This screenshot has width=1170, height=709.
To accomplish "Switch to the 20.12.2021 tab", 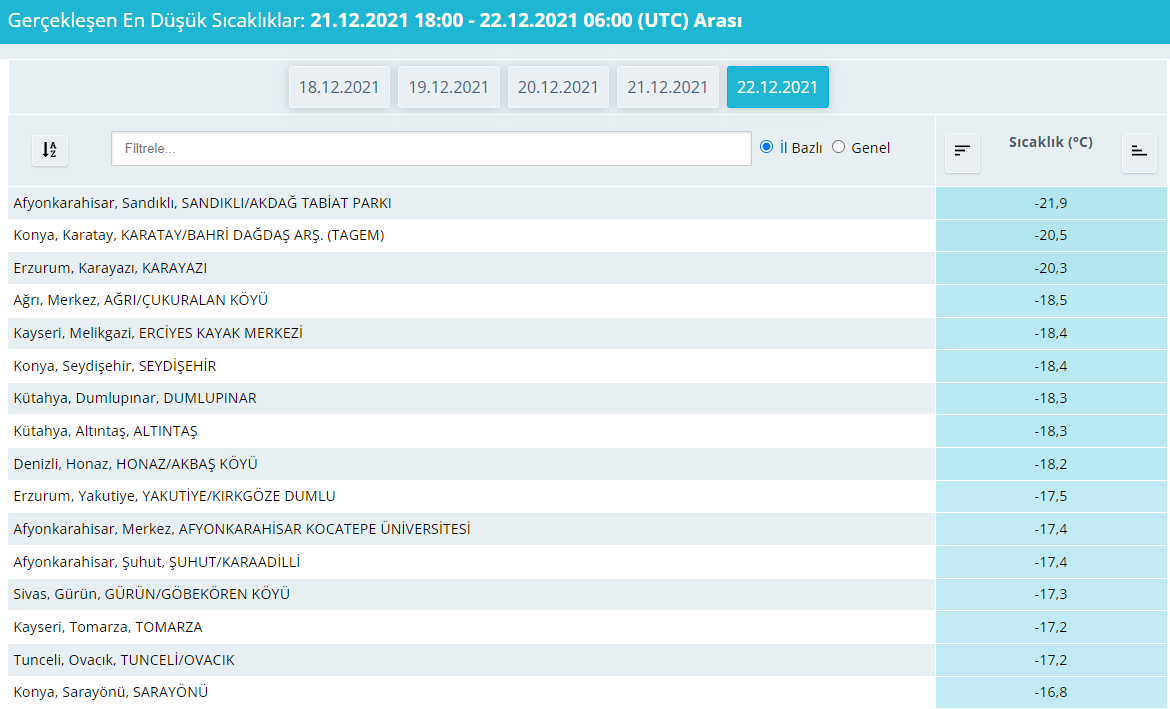I will pos(558,87).
